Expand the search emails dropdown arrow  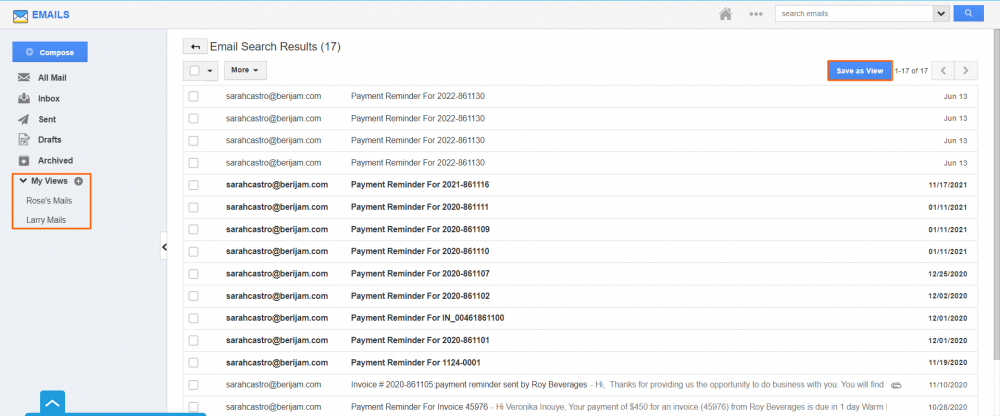941,14
